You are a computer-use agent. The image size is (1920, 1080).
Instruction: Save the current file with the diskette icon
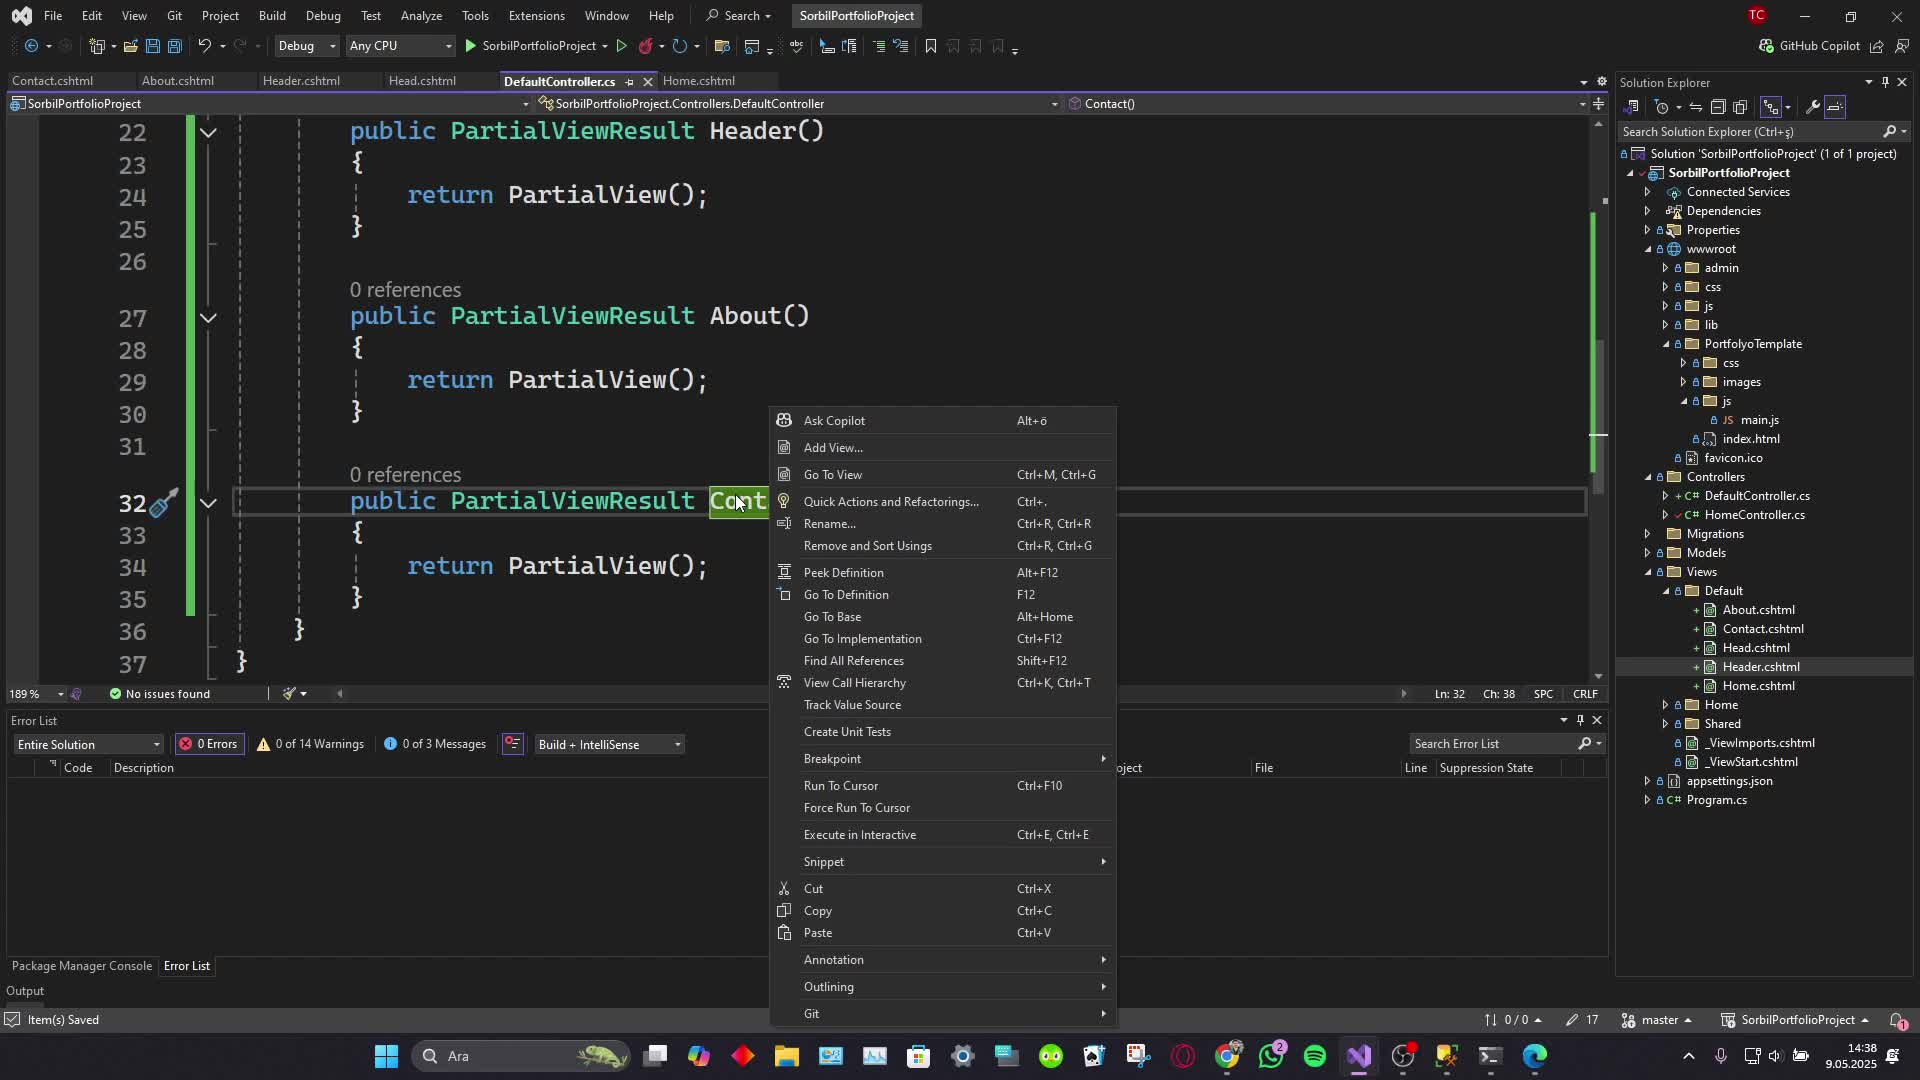click(x=152, y=46)
